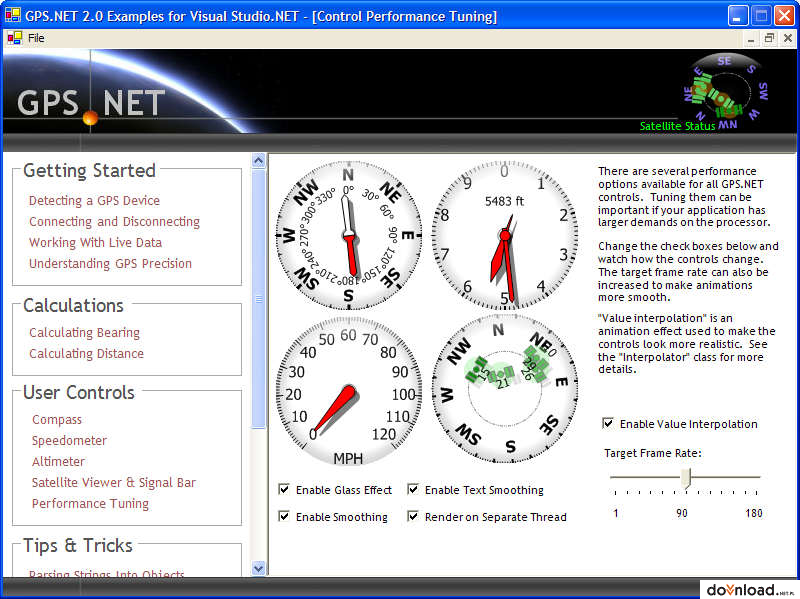Open the File menu

(36, 38)
